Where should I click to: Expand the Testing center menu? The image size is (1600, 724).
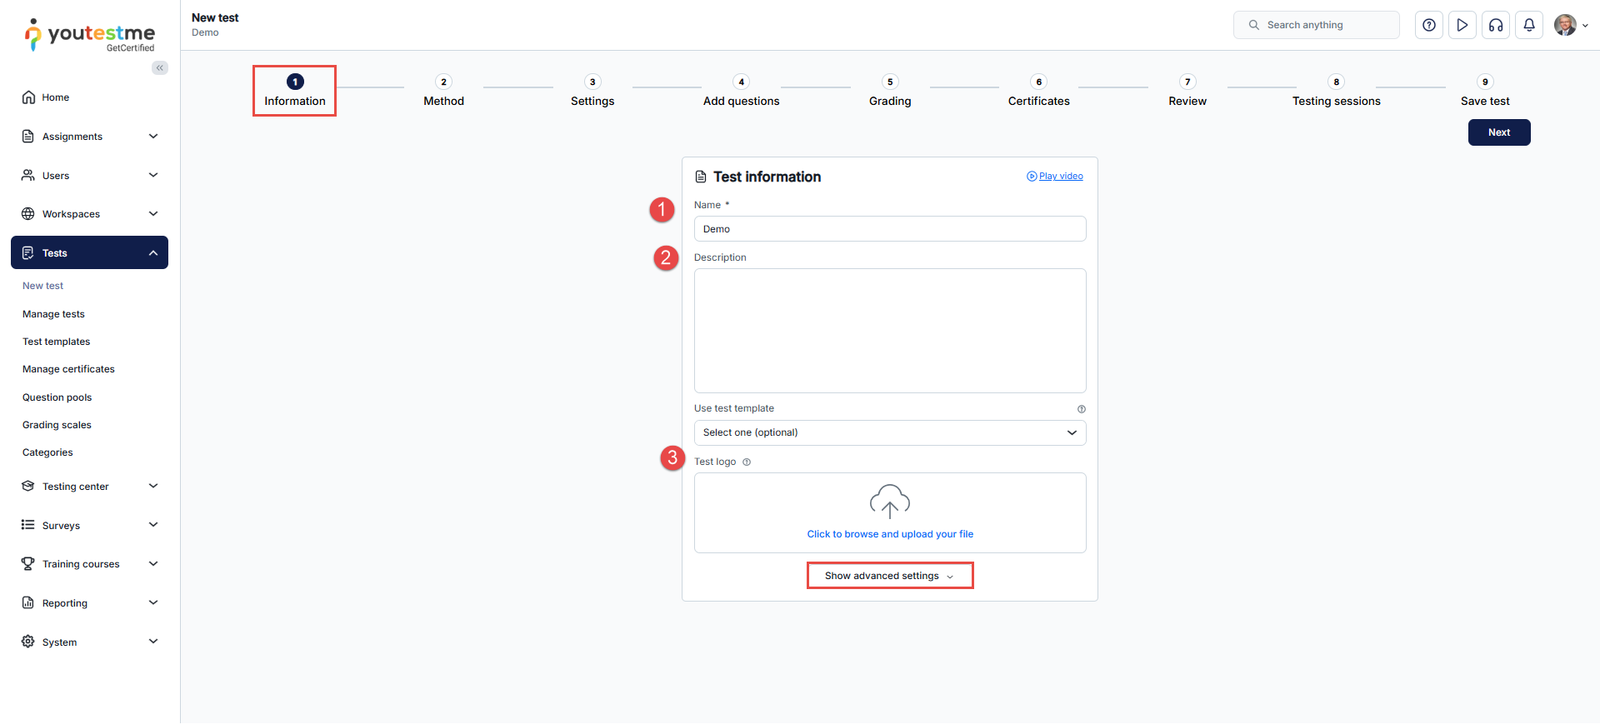tap(89, 487)
